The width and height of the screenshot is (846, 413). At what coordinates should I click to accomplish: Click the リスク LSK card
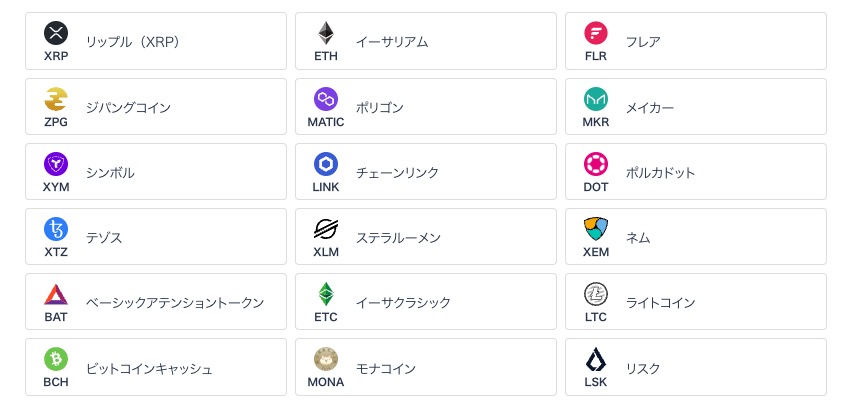point(695,367)
